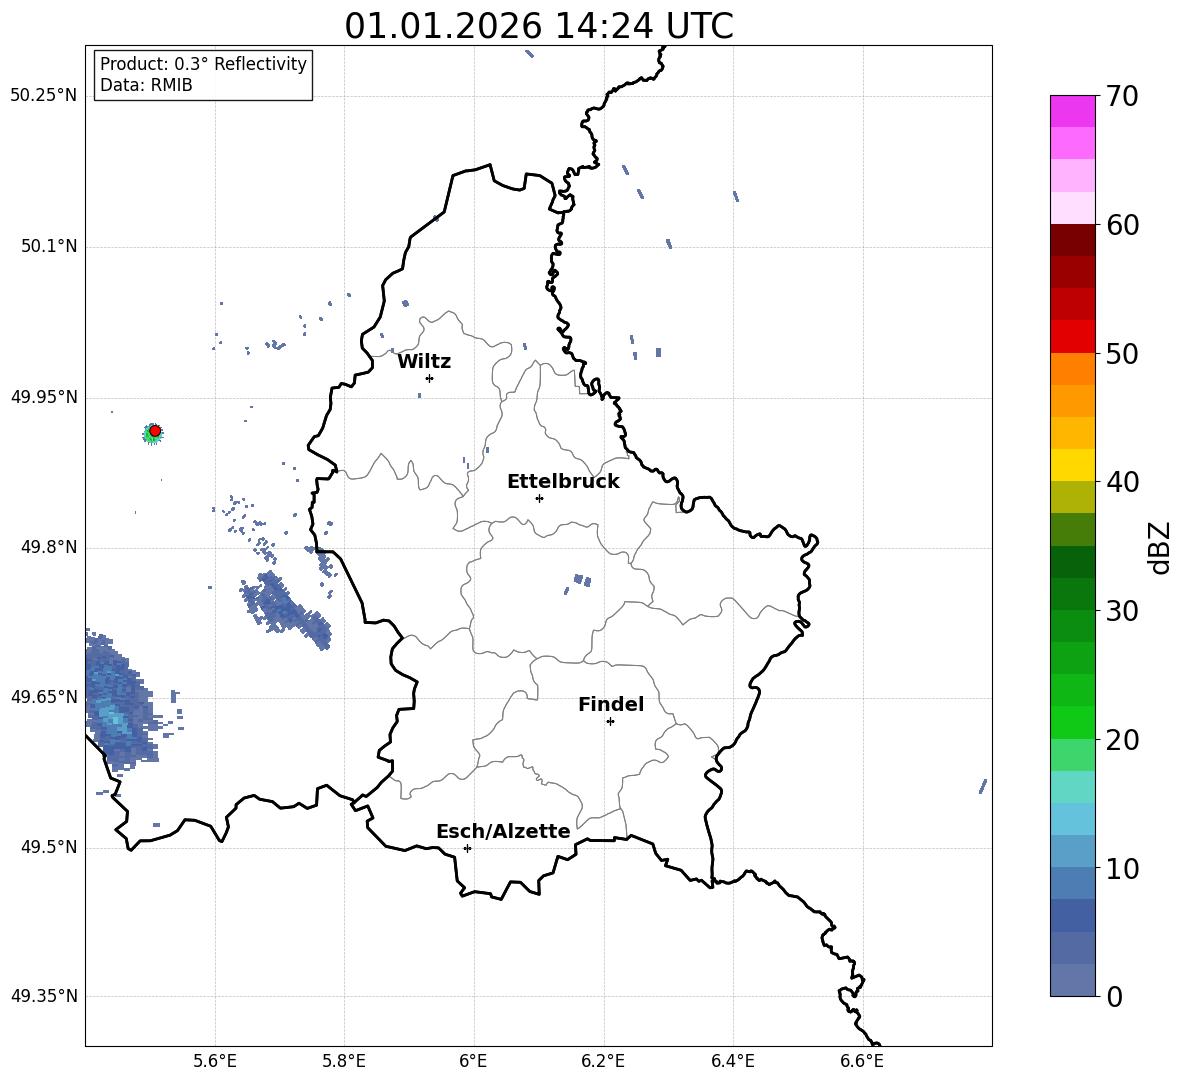Click the 10 tick on colorbar
Viewport: 1184px width, 1081px height.
coord(1122,868)
